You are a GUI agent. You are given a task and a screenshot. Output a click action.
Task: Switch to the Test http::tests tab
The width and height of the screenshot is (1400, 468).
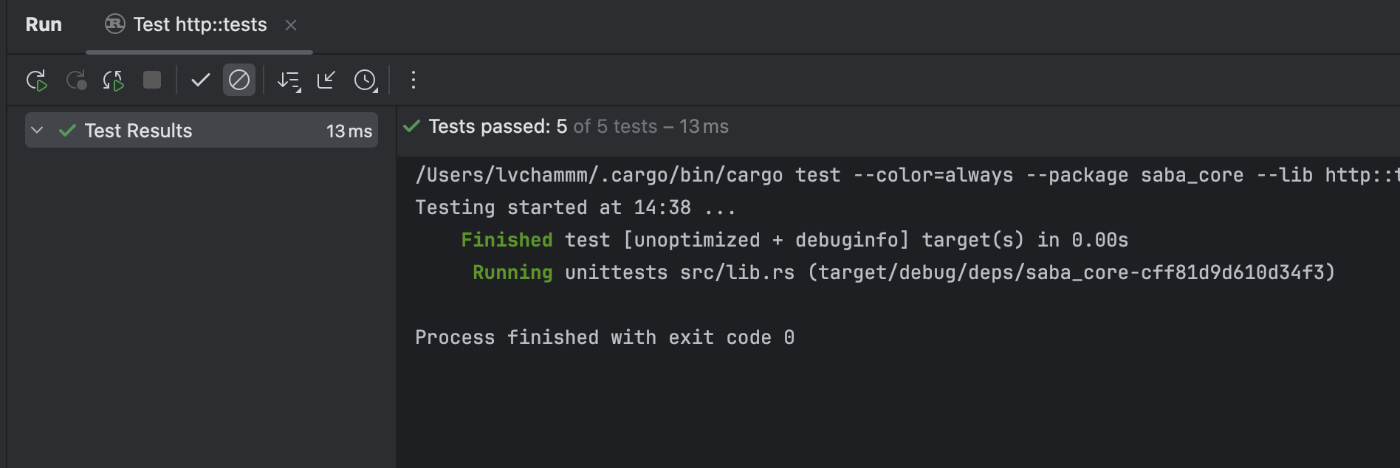(199, 25)
